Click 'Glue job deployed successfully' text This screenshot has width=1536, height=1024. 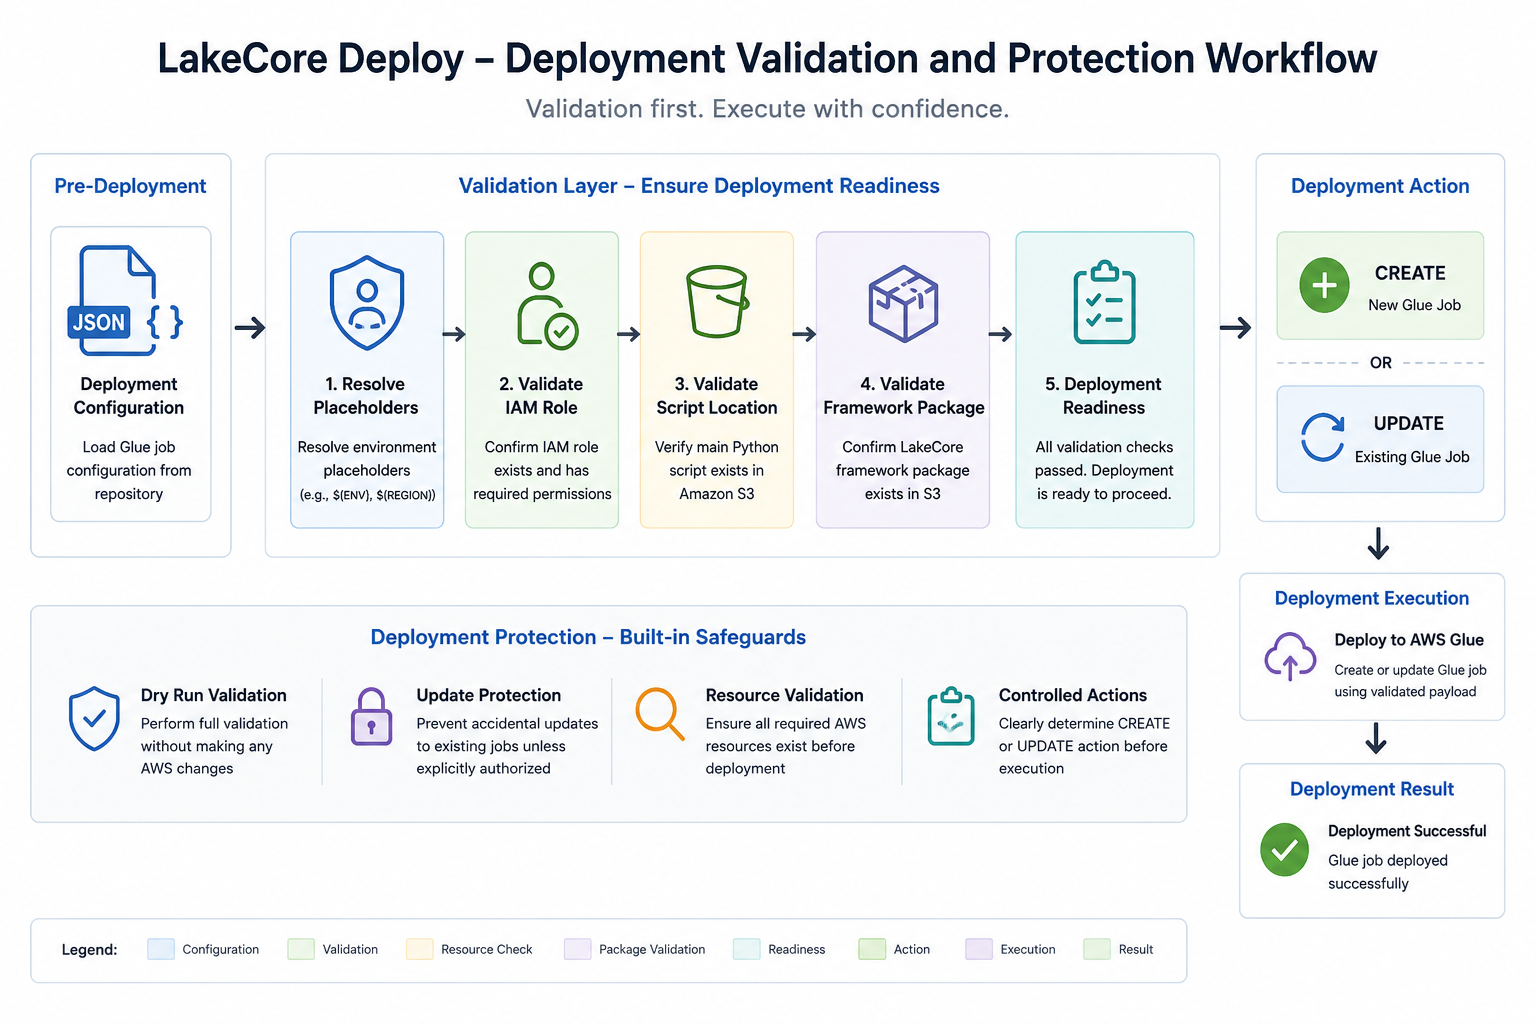(x=1388, y=872)
